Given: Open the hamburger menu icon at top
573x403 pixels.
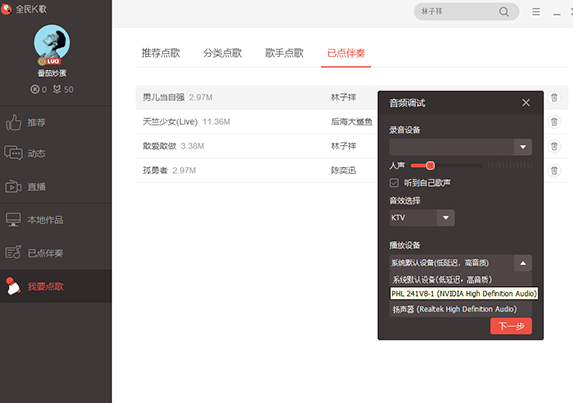Looking at the screenshot, I should (x=536, y=12).
